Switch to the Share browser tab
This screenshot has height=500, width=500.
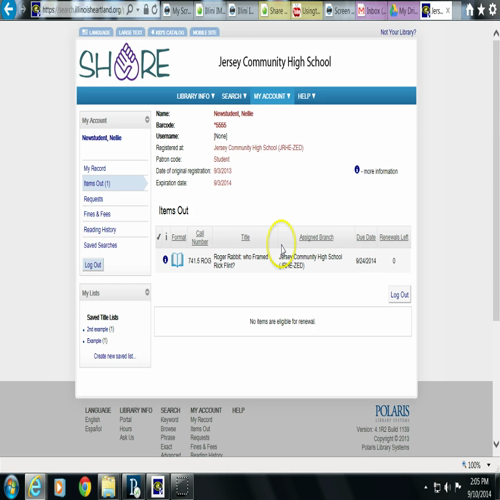(x=275, y=11)
